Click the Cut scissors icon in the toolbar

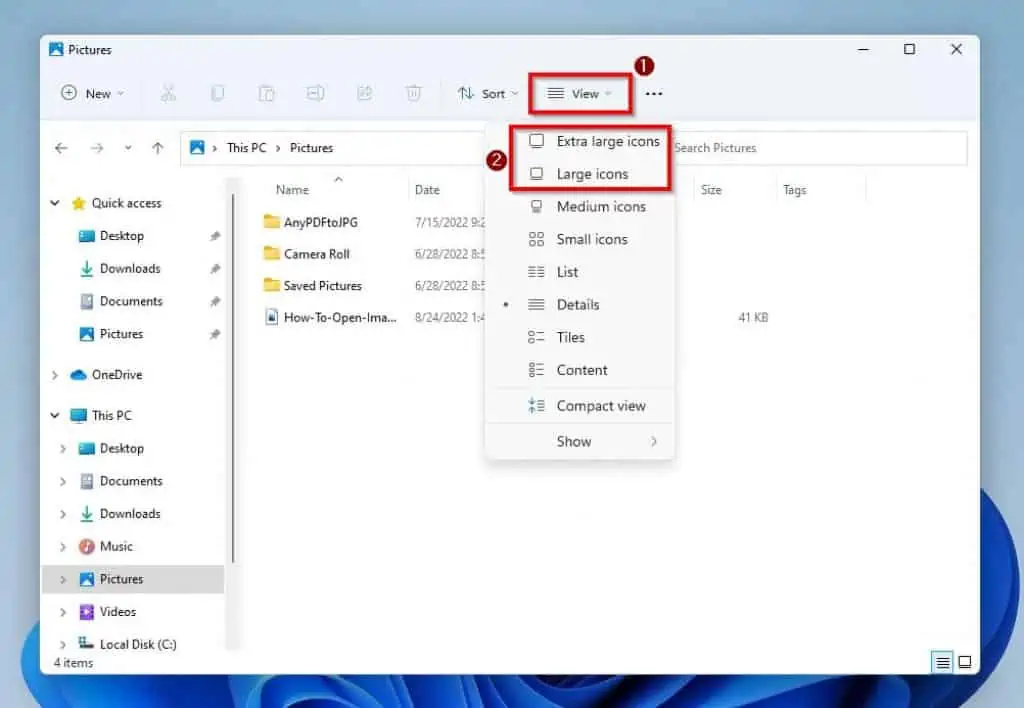pyautogui.click(x=168, y=93)
